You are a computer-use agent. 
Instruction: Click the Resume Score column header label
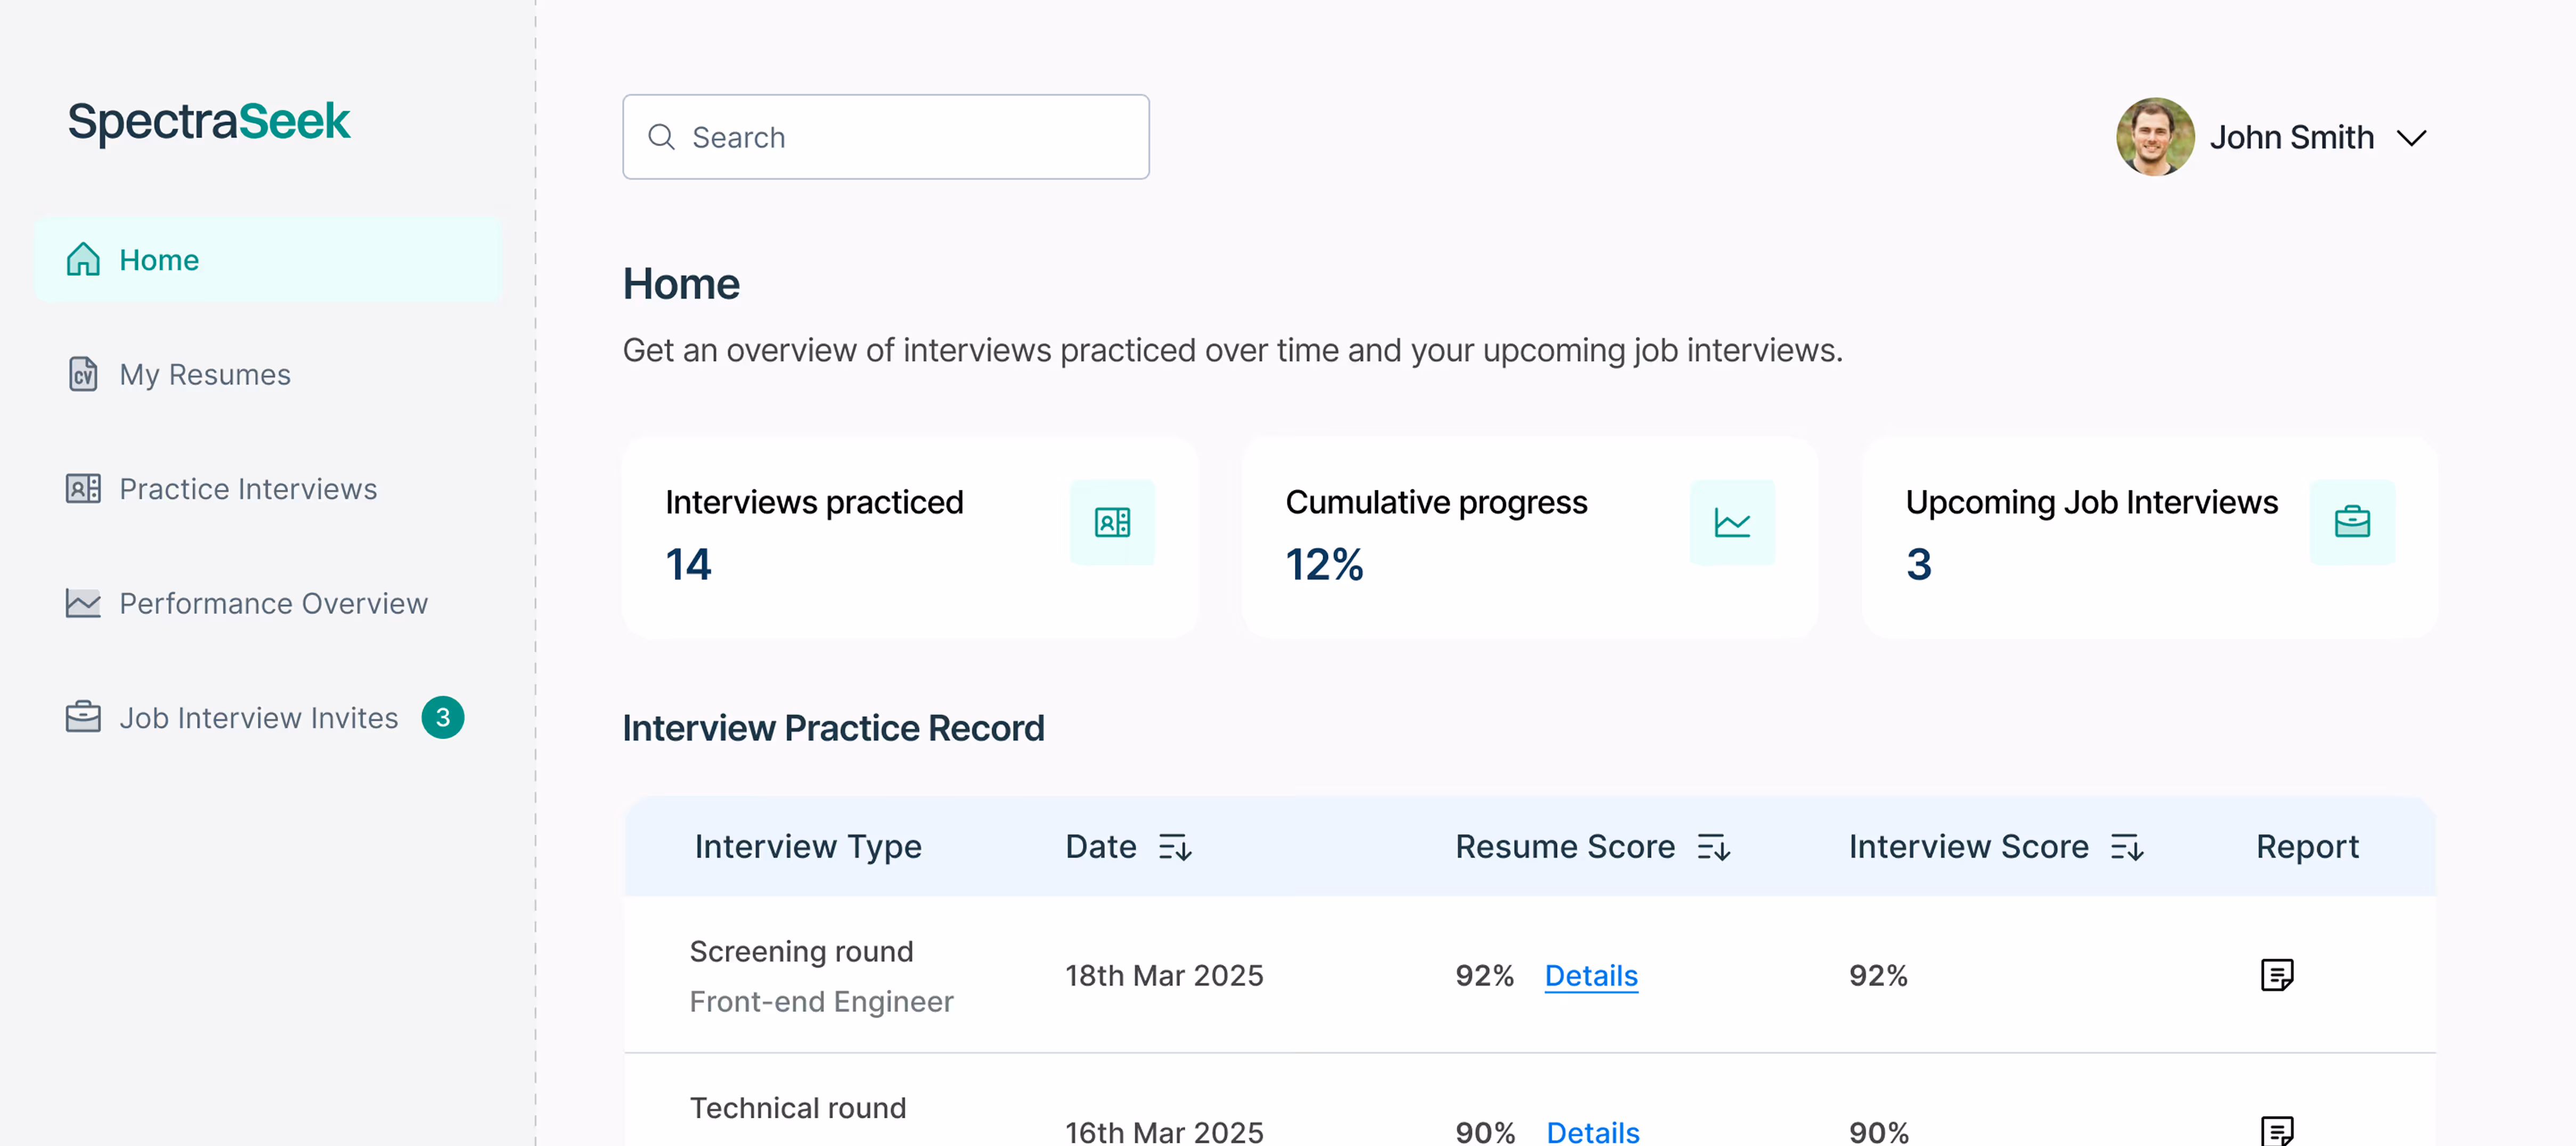tap(1565, 847)
